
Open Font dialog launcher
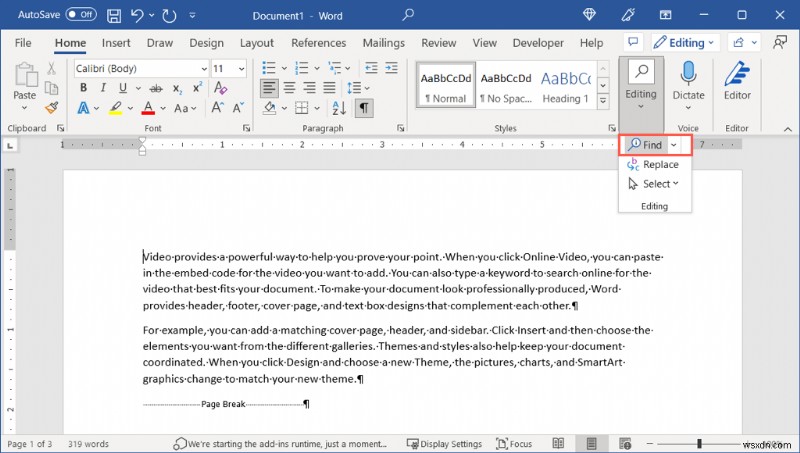pos(246,128)
